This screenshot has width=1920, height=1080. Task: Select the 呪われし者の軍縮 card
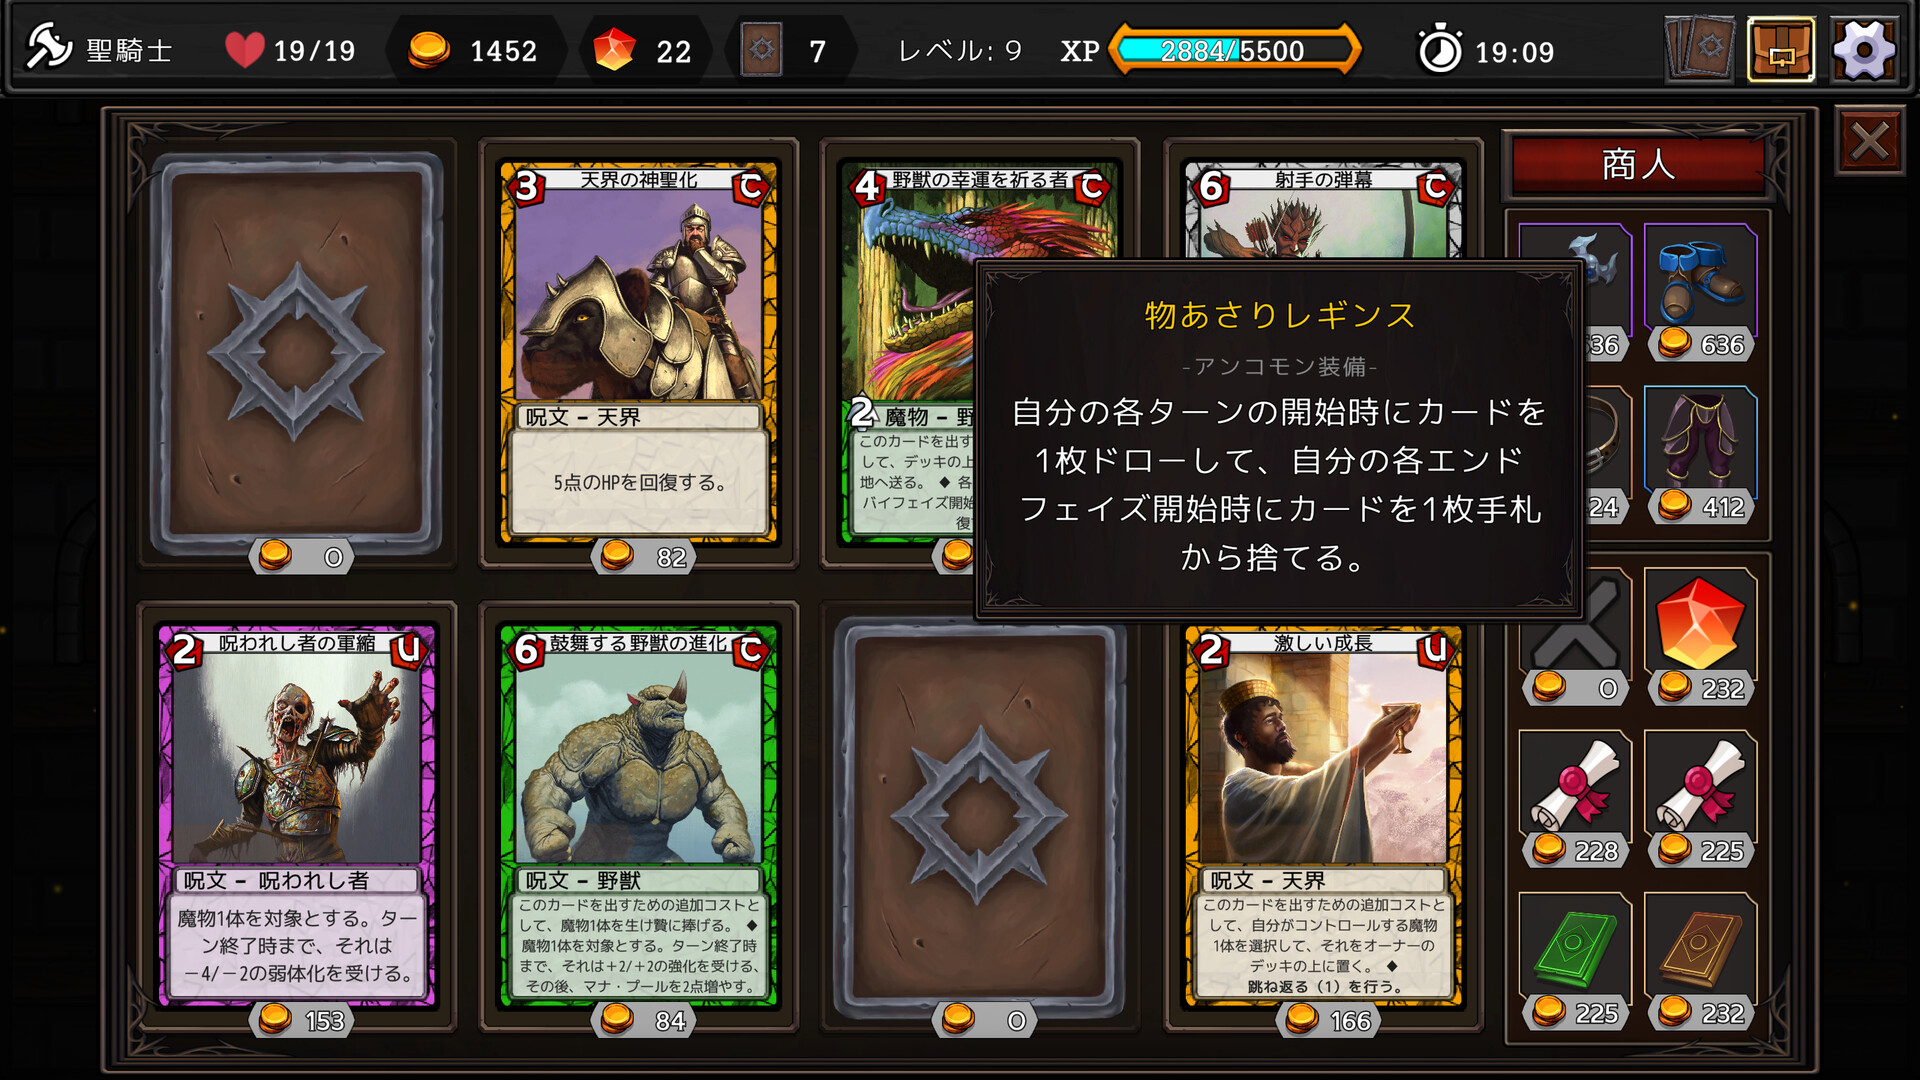coord(297,816)
